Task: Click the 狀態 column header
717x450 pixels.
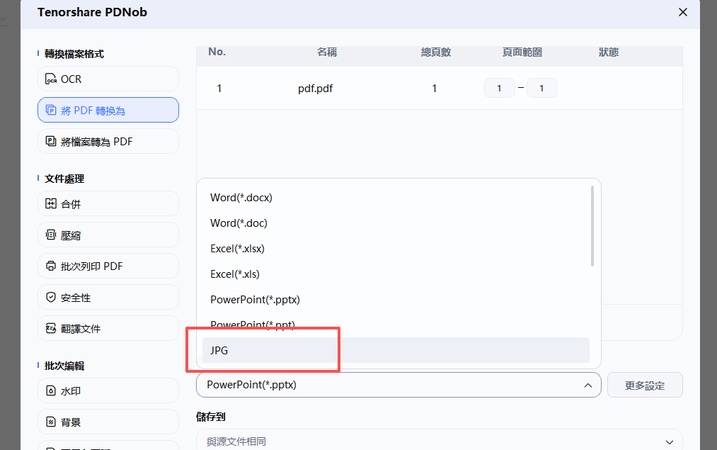Action: pyautogui.click(x=609, y=52)
